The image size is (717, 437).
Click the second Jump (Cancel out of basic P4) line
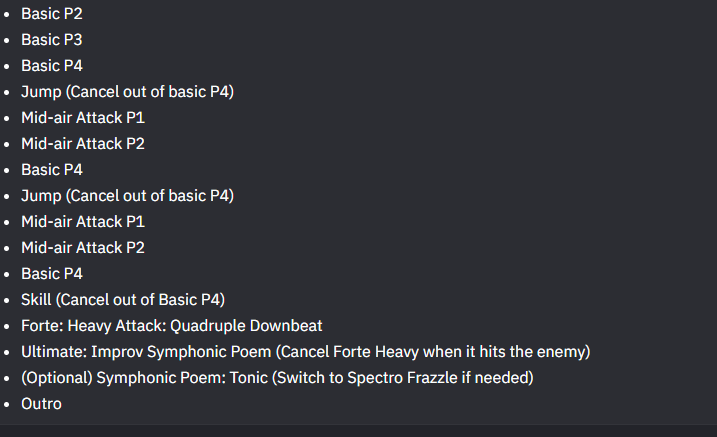pyautogui.click(x=128, y=196)
